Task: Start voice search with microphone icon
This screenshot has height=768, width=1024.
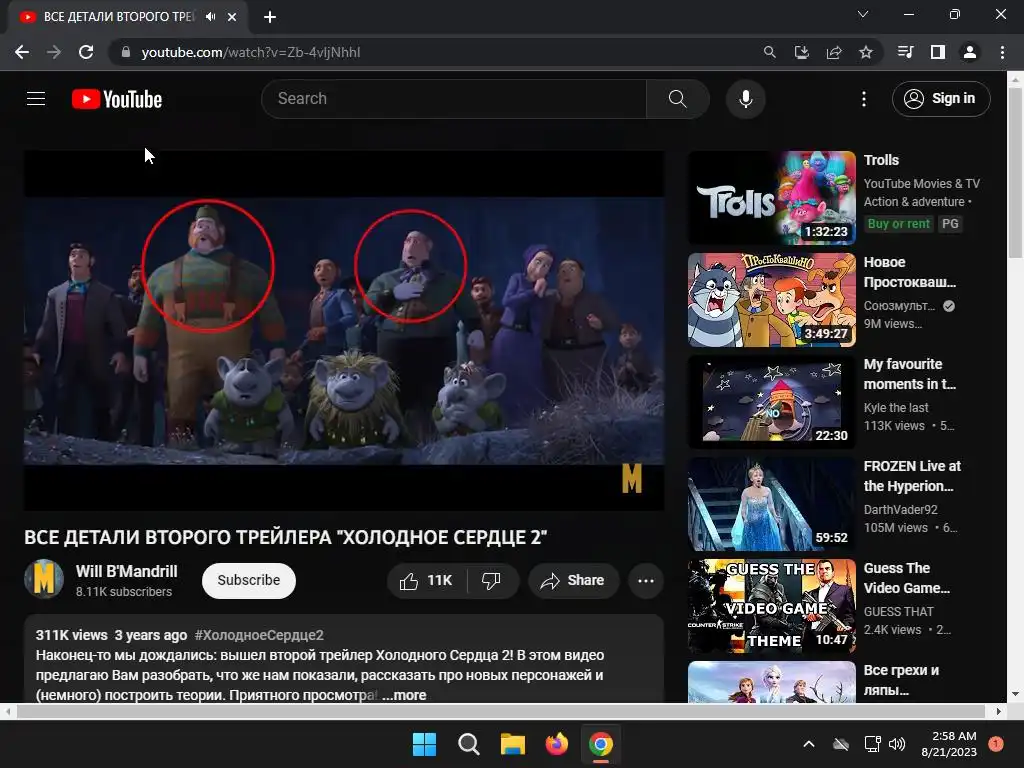Action: 746,99
